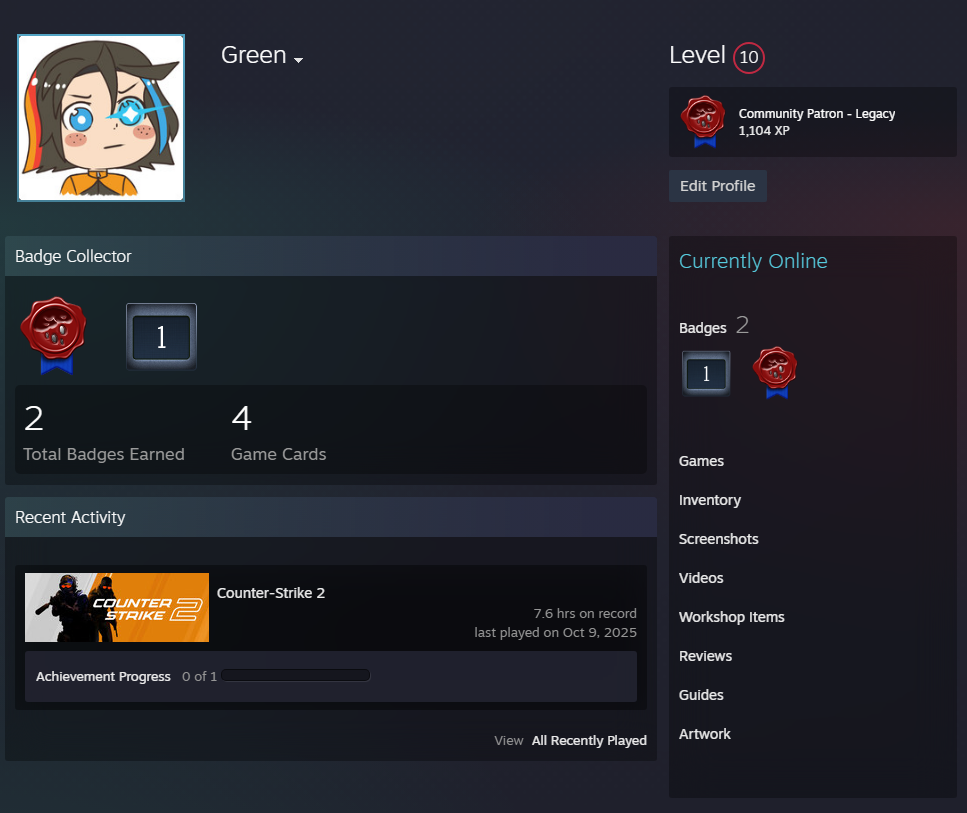
Task: Open the Games link
Action: click(701, 461)
